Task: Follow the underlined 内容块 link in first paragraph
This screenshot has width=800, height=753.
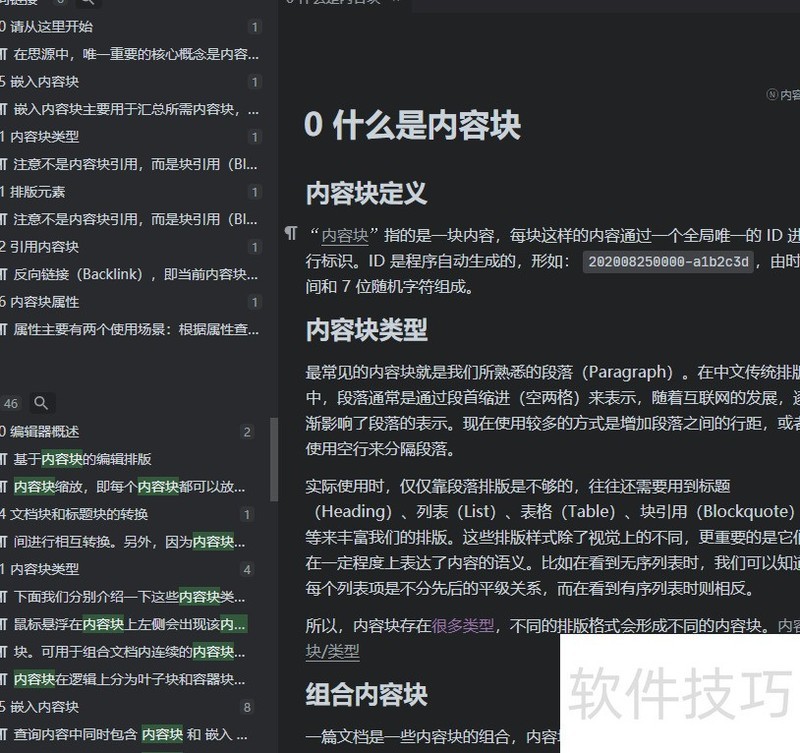Action: click(x=345, y=235)
